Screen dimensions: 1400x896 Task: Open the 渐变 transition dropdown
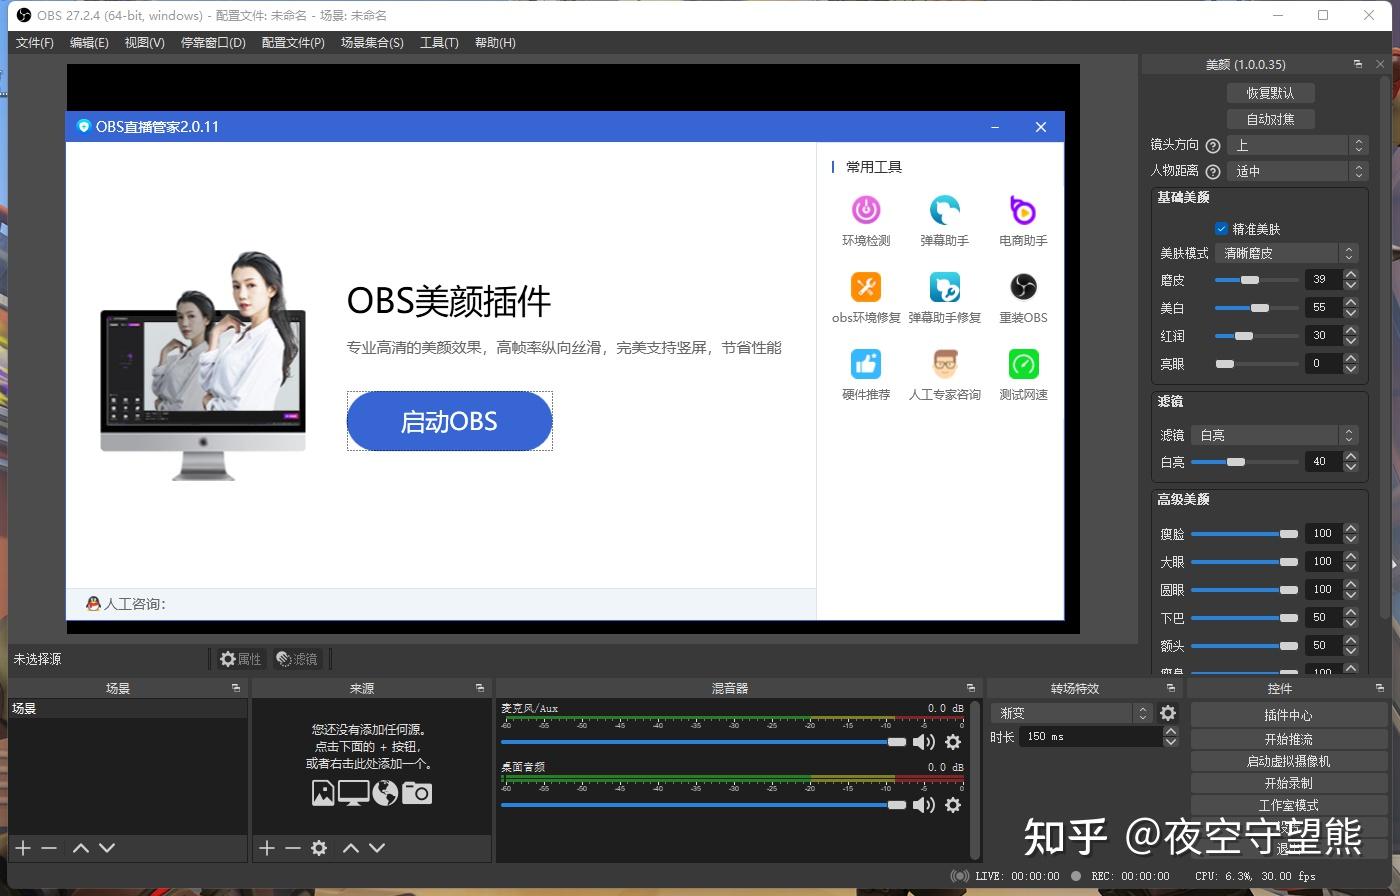[x=1072, y=713]
